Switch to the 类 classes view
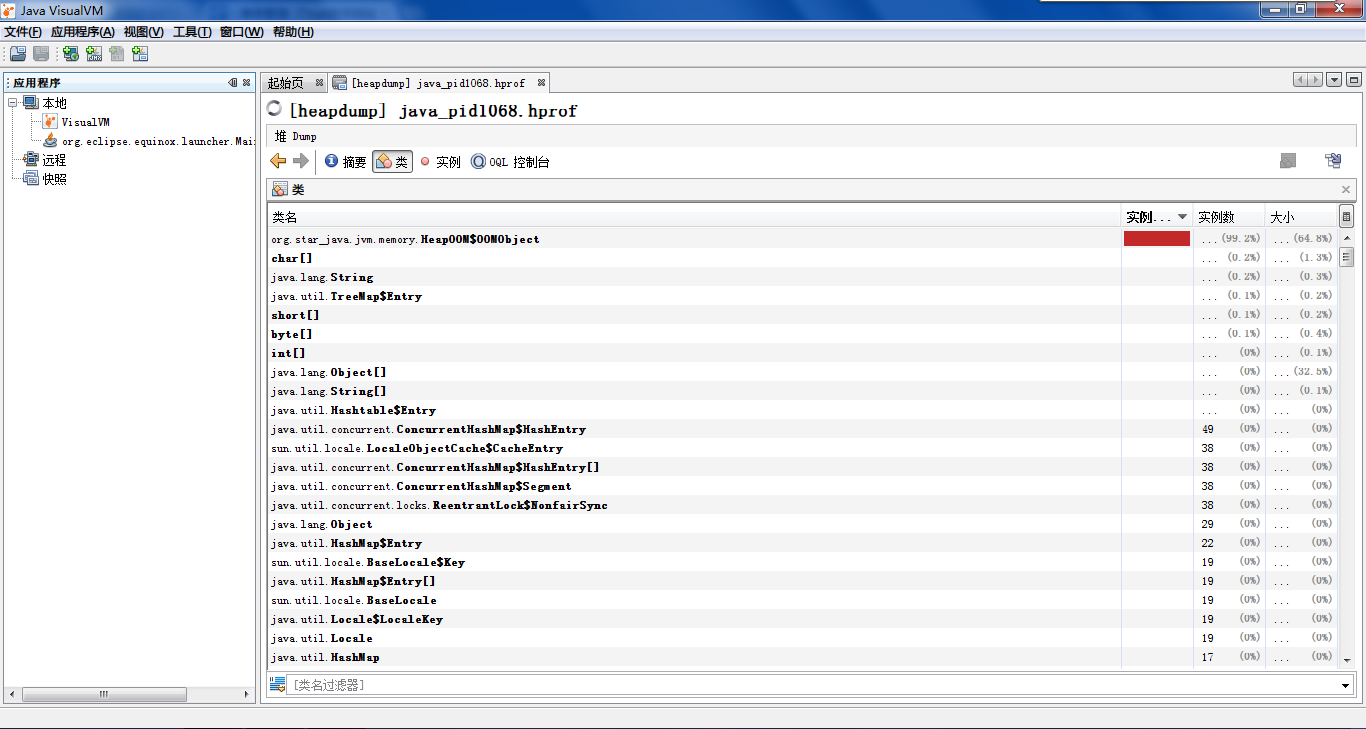This screenshot has width=1366, height=729. (x=392, y=162)
